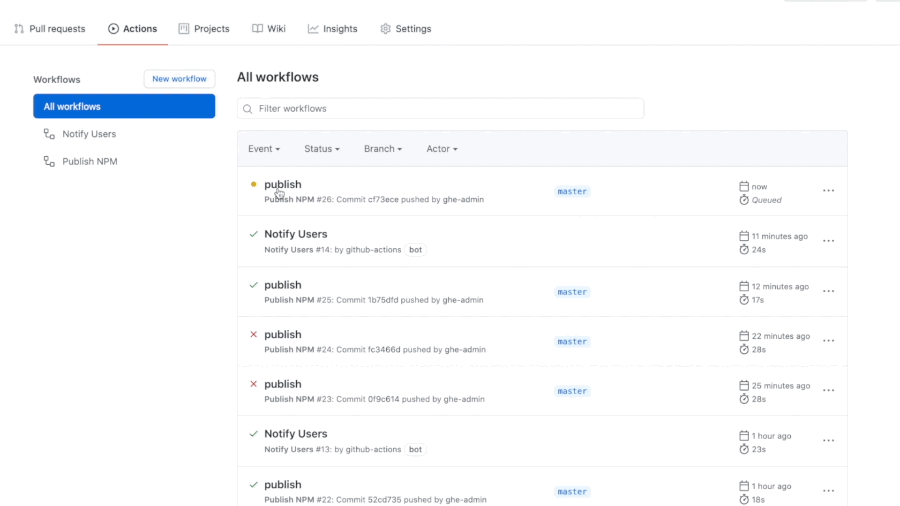Click master branch label on run #23

[x=572, y=391]
